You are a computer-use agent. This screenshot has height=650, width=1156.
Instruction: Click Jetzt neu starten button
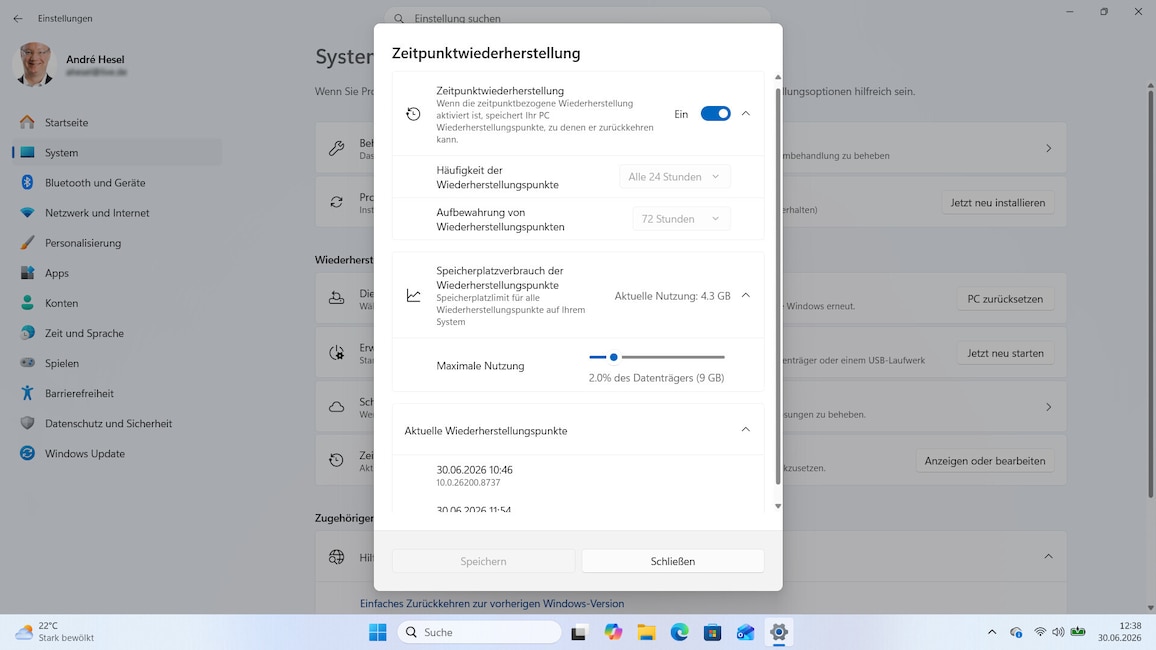pyautogui.click(x=1005, y=353)
